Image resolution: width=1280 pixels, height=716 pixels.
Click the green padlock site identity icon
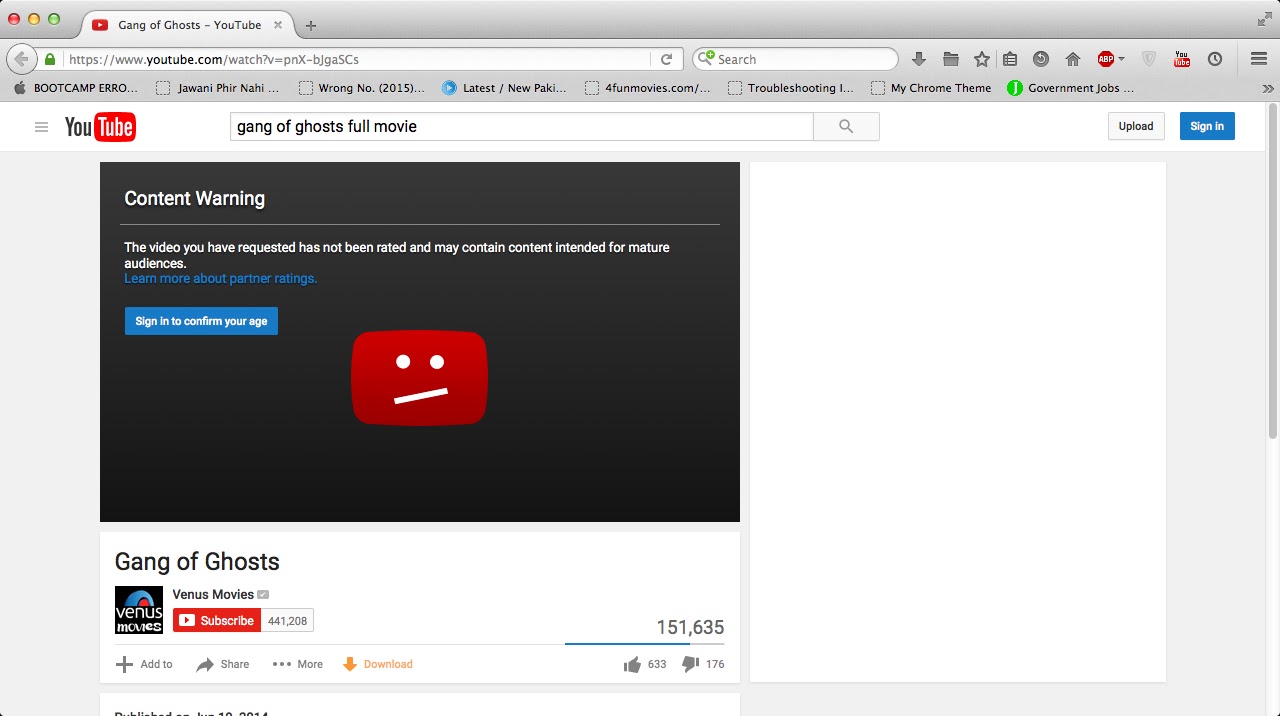pos(50,59)
